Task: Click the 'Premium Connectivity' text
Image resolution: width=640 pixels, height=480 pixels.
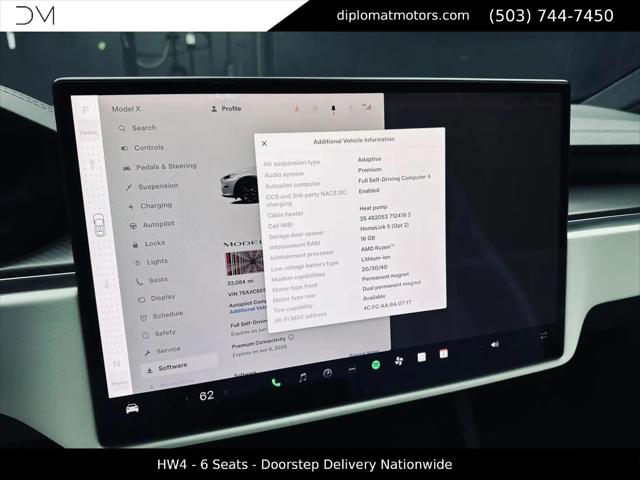Action: click(x=259, y=342)
